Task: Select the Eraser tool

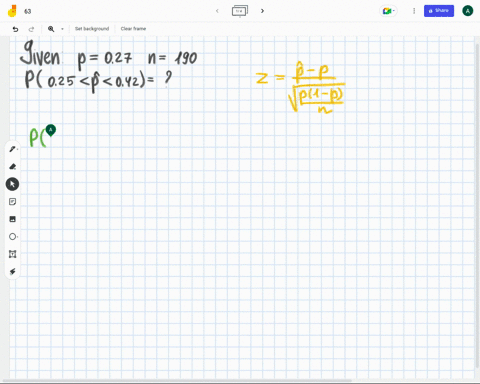Action: coord(13,167)
